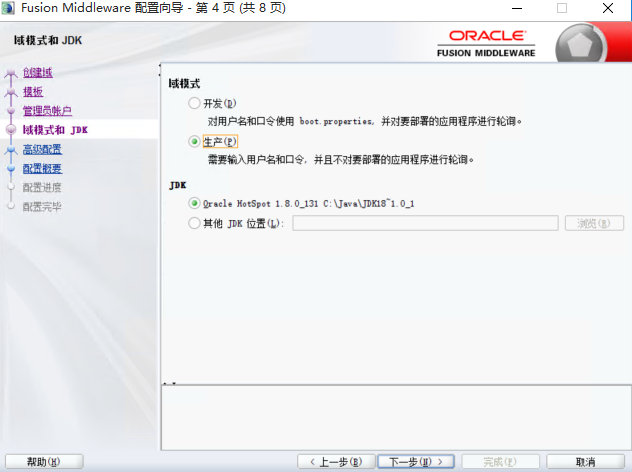Click the Oracle Fusion Middleware logo
The width and height of the screenshot is (632, 472).
tap(486, 44)
